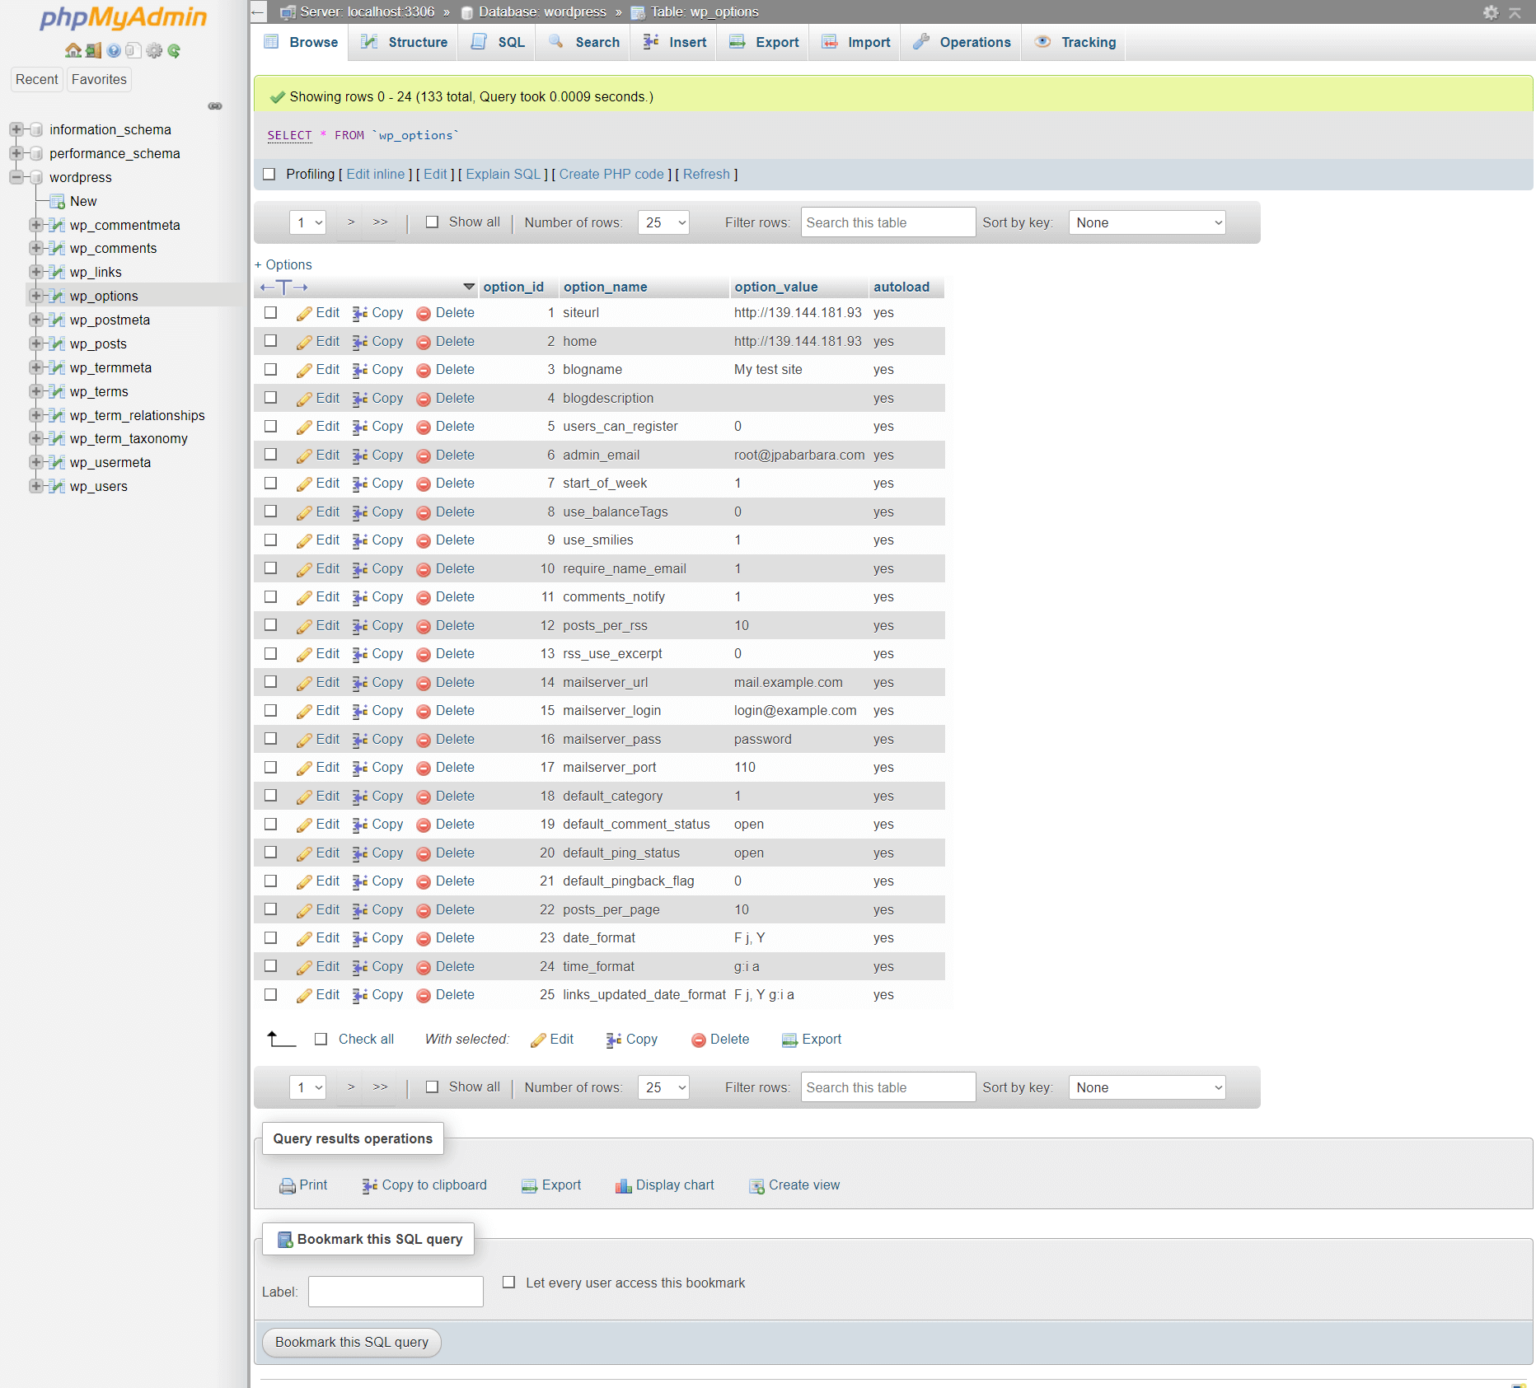Click the Display chart icon
1536x1388 pixels.
[623, 1186]
